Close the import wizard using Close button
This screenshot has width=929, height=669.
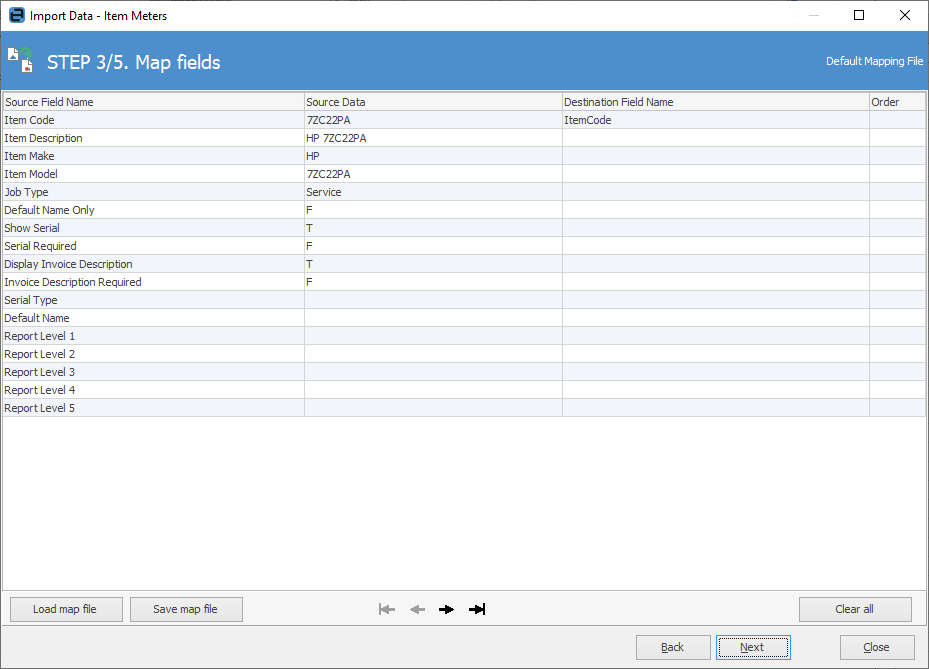pos(876,647)
